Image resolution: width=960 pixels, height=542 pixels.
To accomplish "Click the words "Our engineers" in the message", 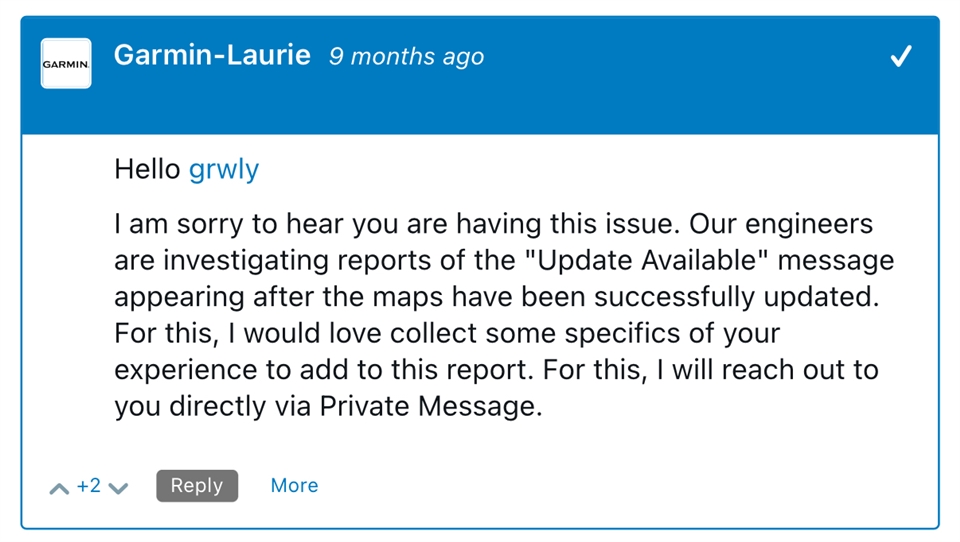I will click(781, 224).
